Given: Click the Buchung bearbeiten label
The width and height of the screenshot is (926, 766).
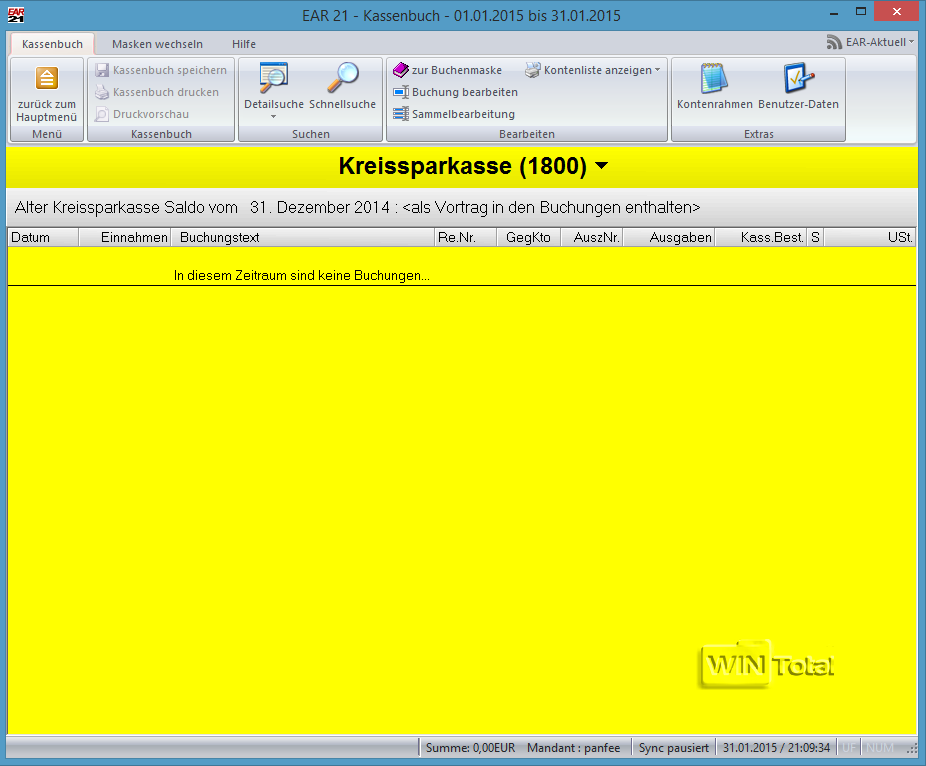Looking at the screenshot, I should pyautogui.click(x=465, y=92).
